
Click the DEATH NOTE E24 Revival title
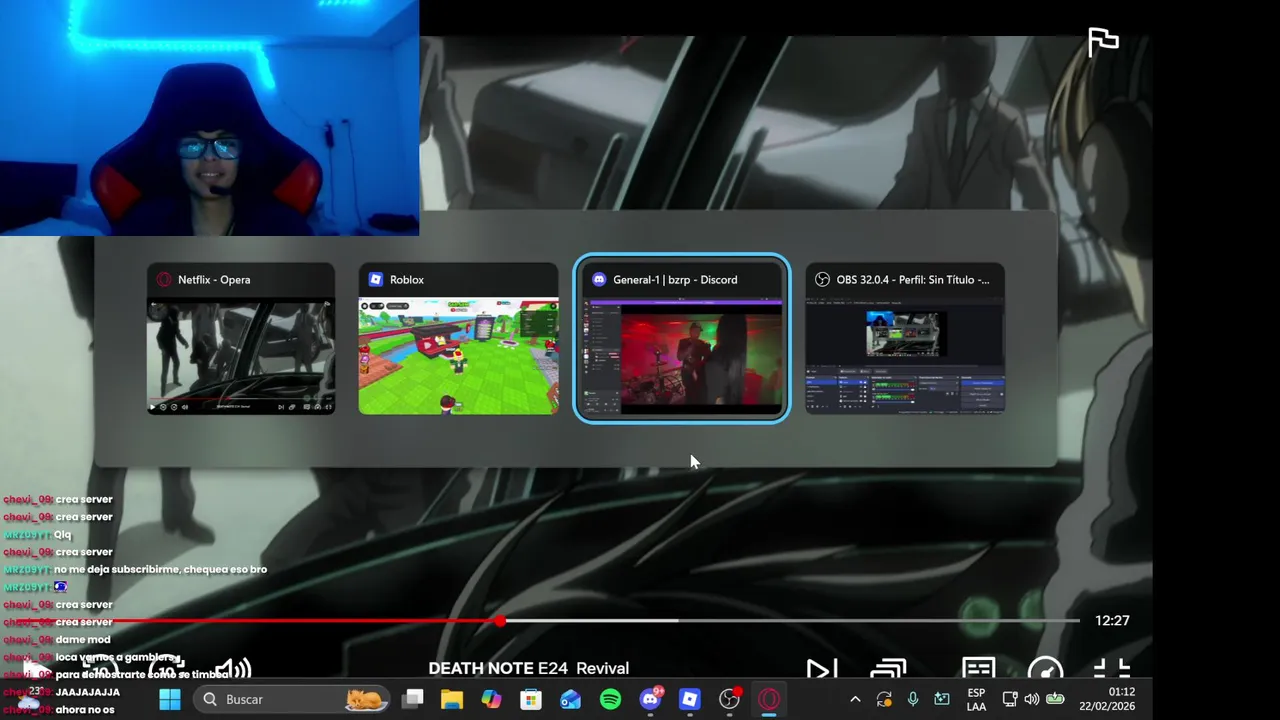[529, 668]
